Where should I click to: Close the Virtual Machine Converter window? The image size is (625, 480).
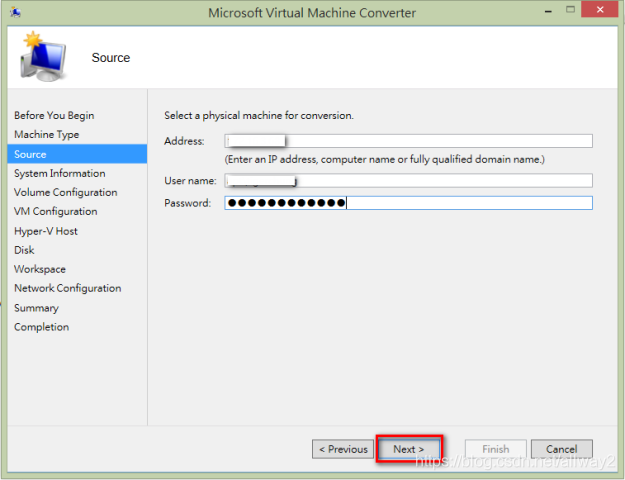(600, 10)
